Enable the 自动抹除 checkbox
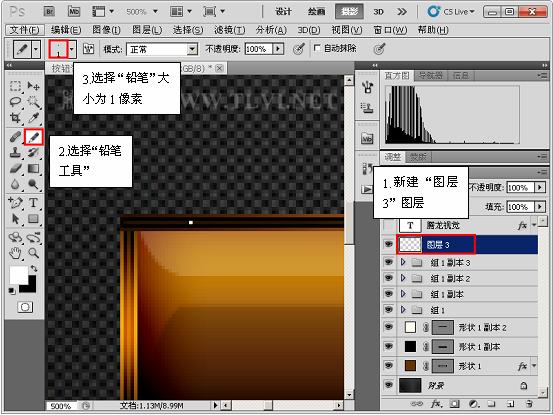This screenshot has width=553, height=415. coord(317,48)
